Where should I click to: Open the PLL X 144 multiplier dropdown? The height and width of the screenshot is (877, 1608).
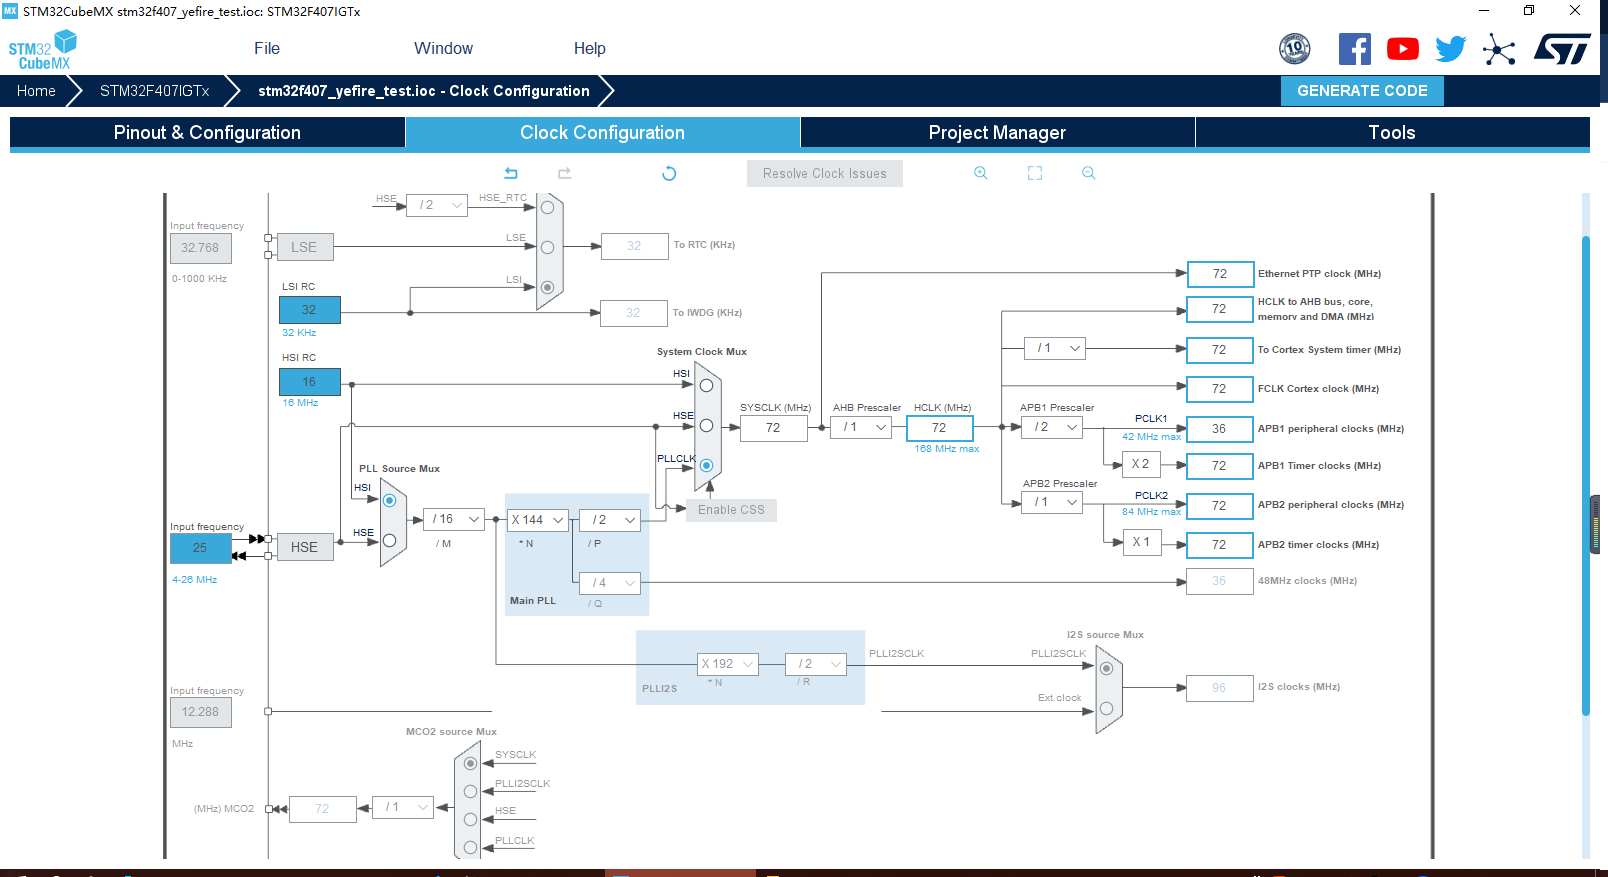tap(537, 520)
